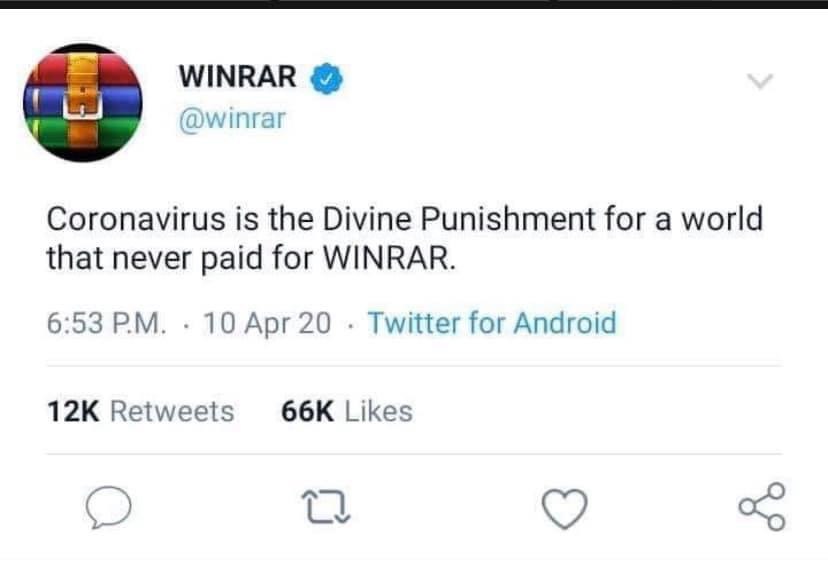View the 66K Likes list
Image resolution: width=828 pixels, height=561 pixels.
pyautogui.click(x=347, y=412)
